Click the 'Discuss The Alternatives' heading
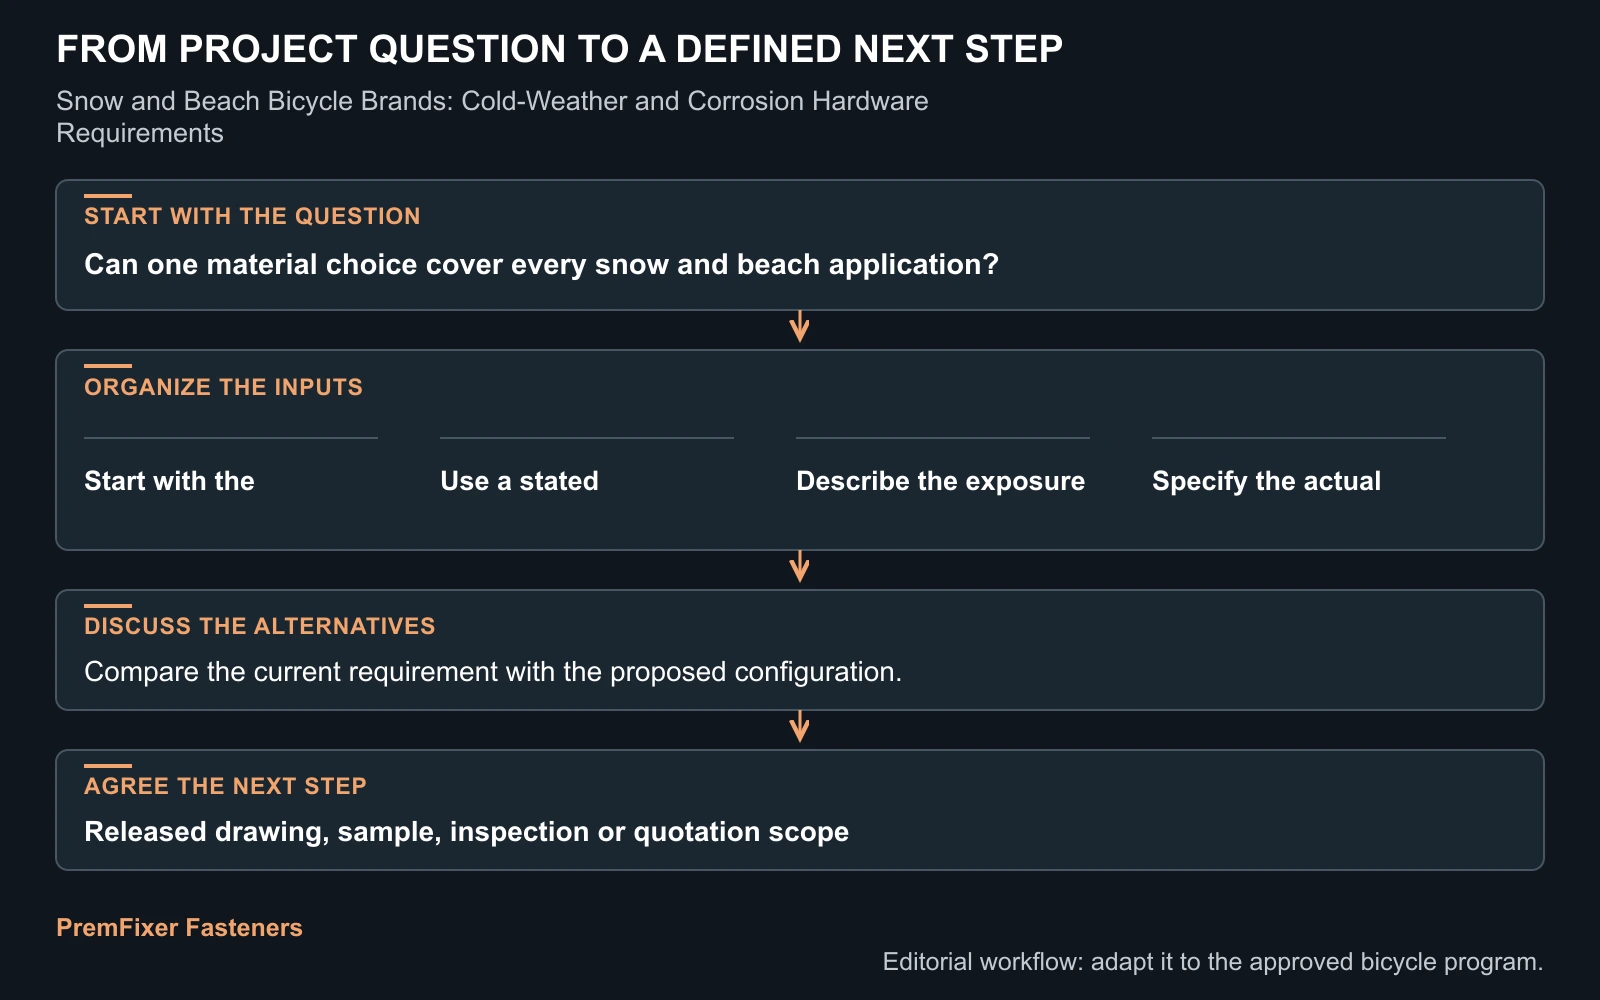 pos(259,626)
